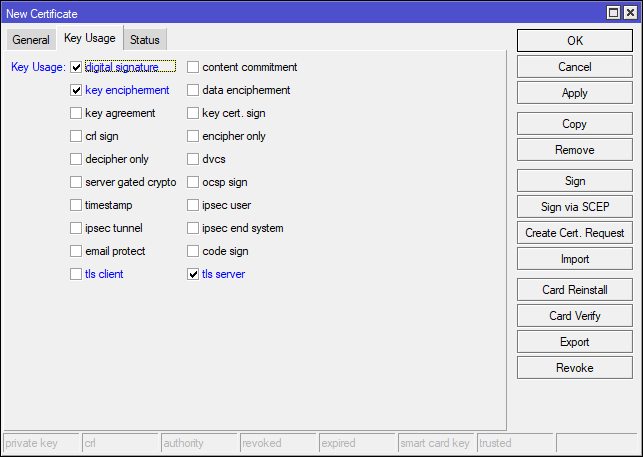The image size is (643, 458).
Task: Click the Sign button
Action: point(575,181)
